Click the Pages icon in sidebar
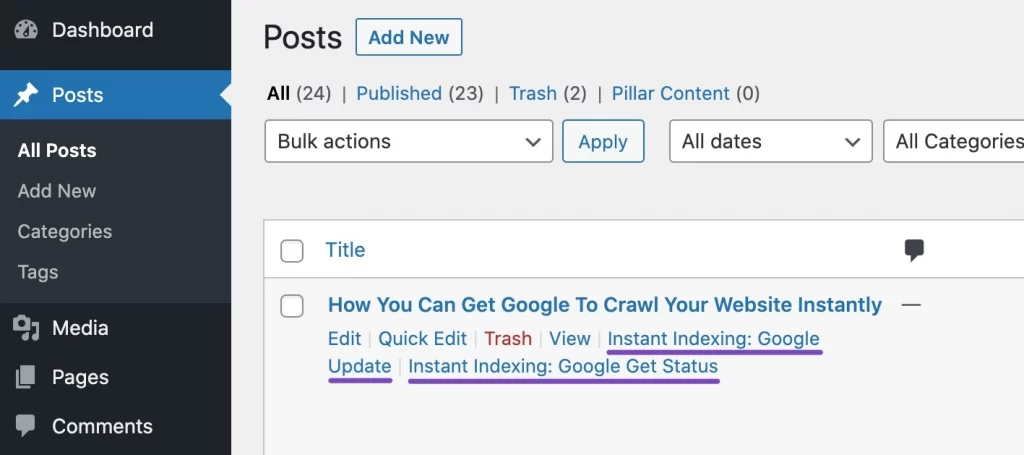The image size is (1024, 455). click(x=26, y=377)
